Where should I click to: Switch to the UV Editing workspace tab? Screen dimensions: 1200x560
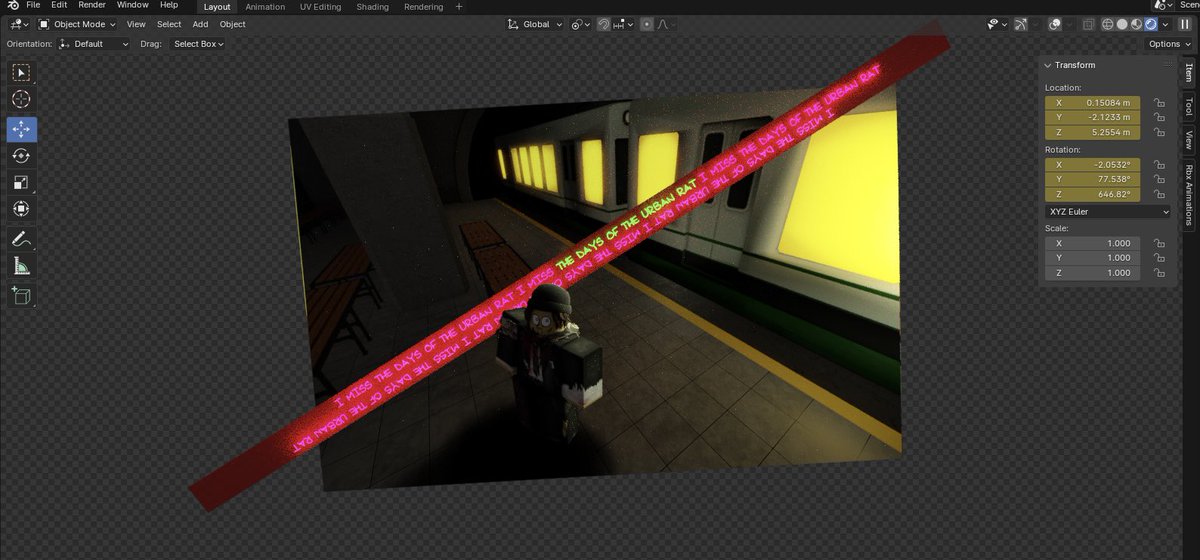(x=320, y=7)
